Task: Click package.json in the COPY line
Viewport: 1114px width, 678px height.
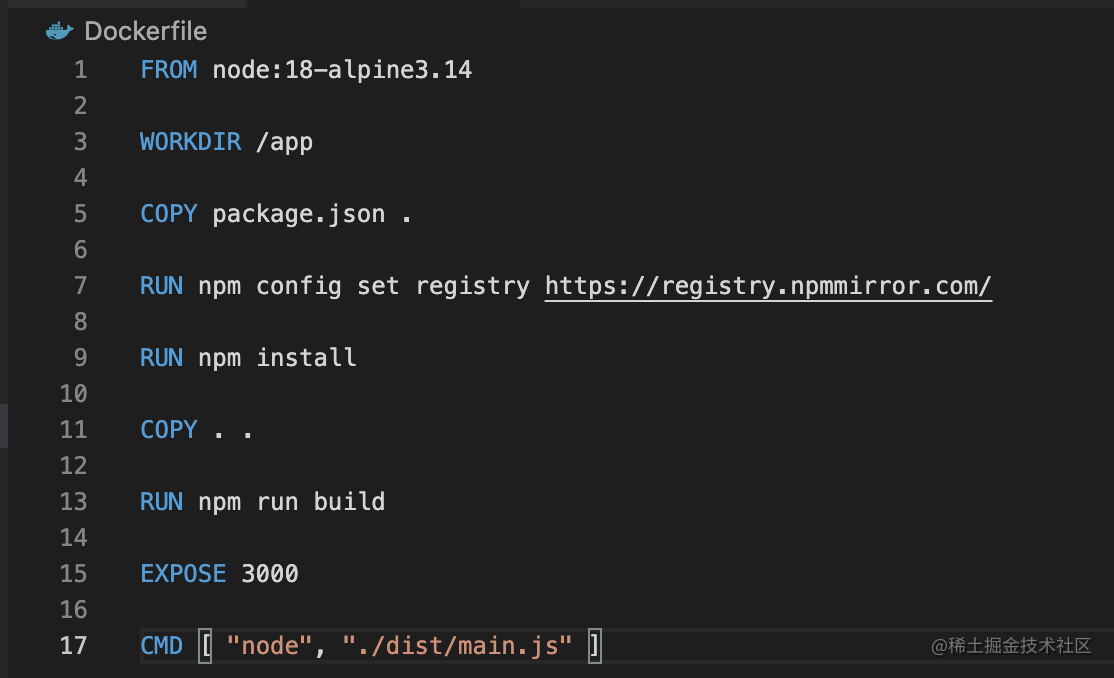Action: [x=298, y=214]
